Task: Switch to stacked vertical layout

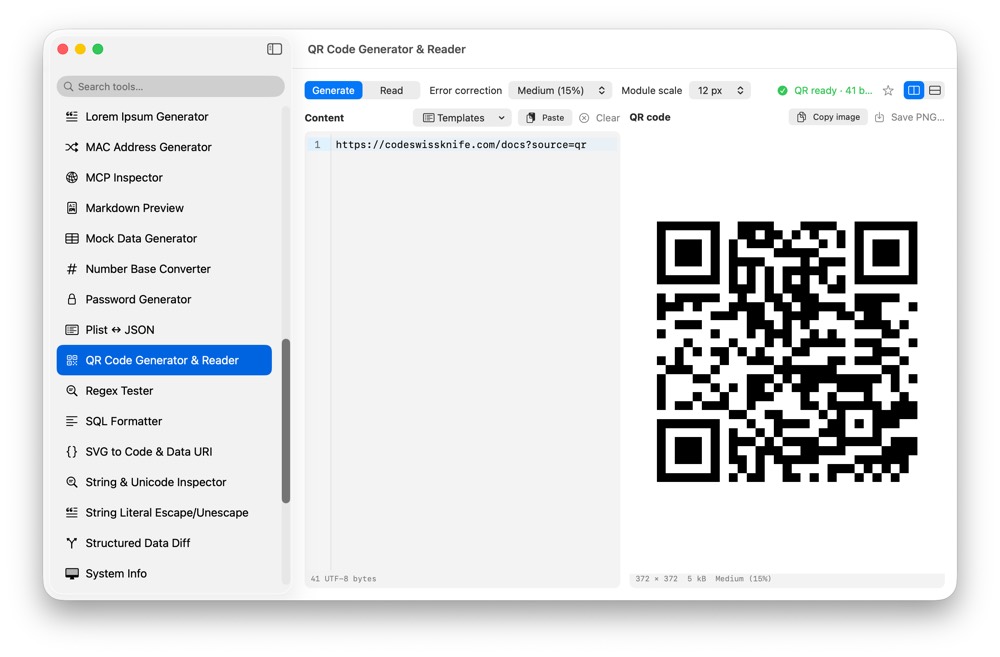Action: pos(935,91)
